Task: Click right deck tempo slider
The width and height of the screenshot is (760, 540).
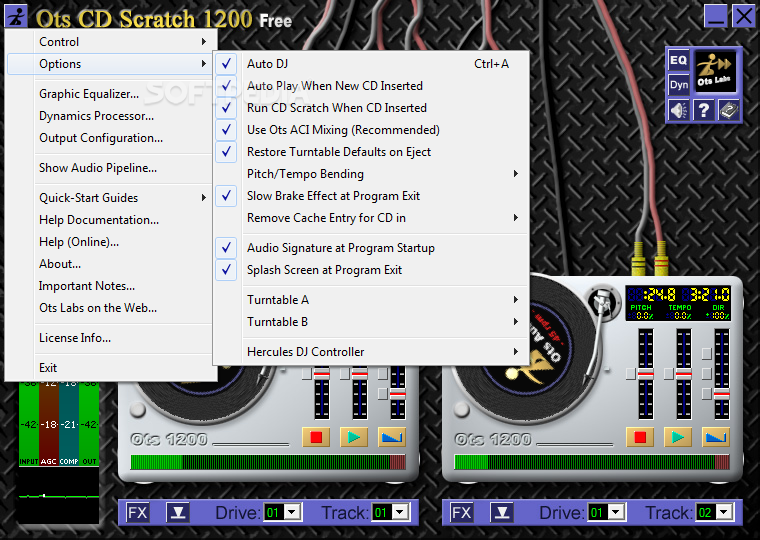Action: (683, 374)
